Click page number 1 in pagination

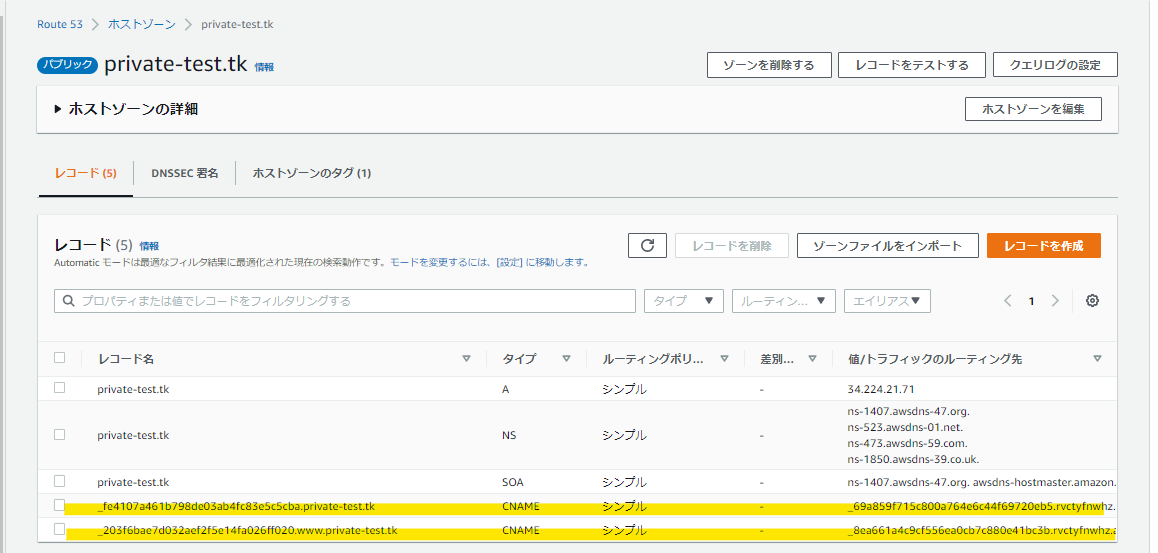[x=1032, y=301]
